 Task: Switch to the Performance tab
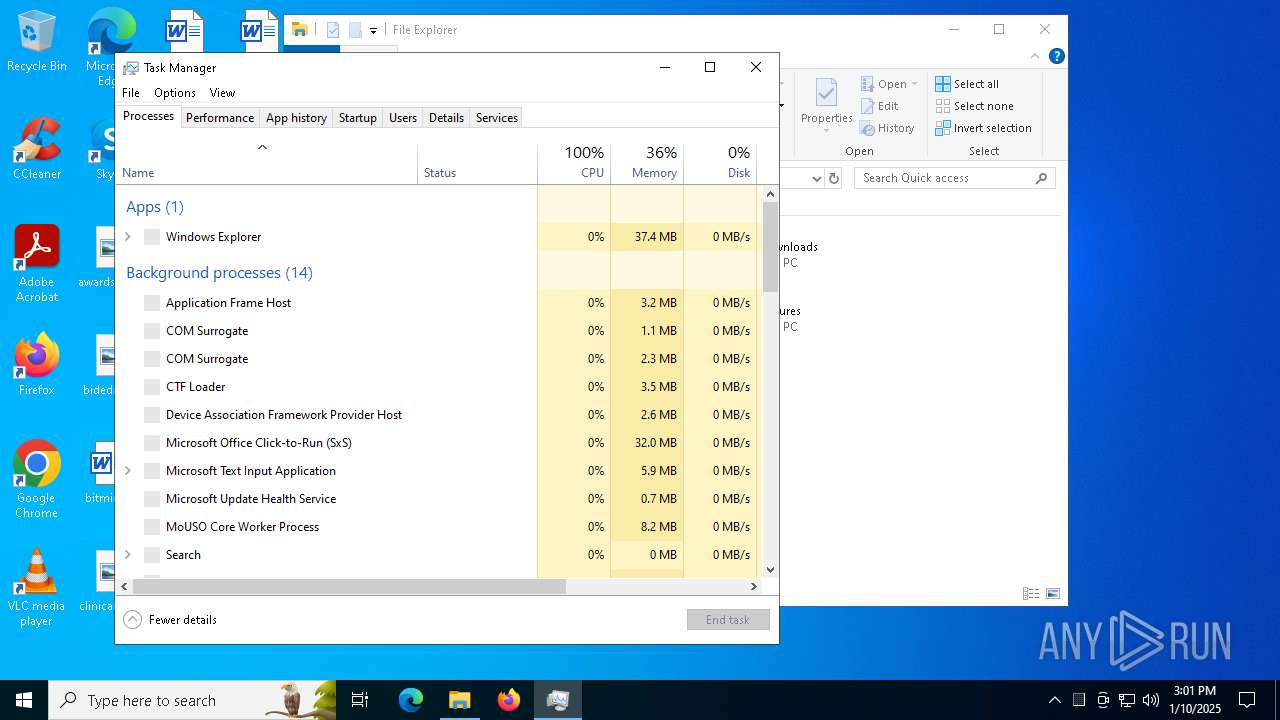(220, 118)
